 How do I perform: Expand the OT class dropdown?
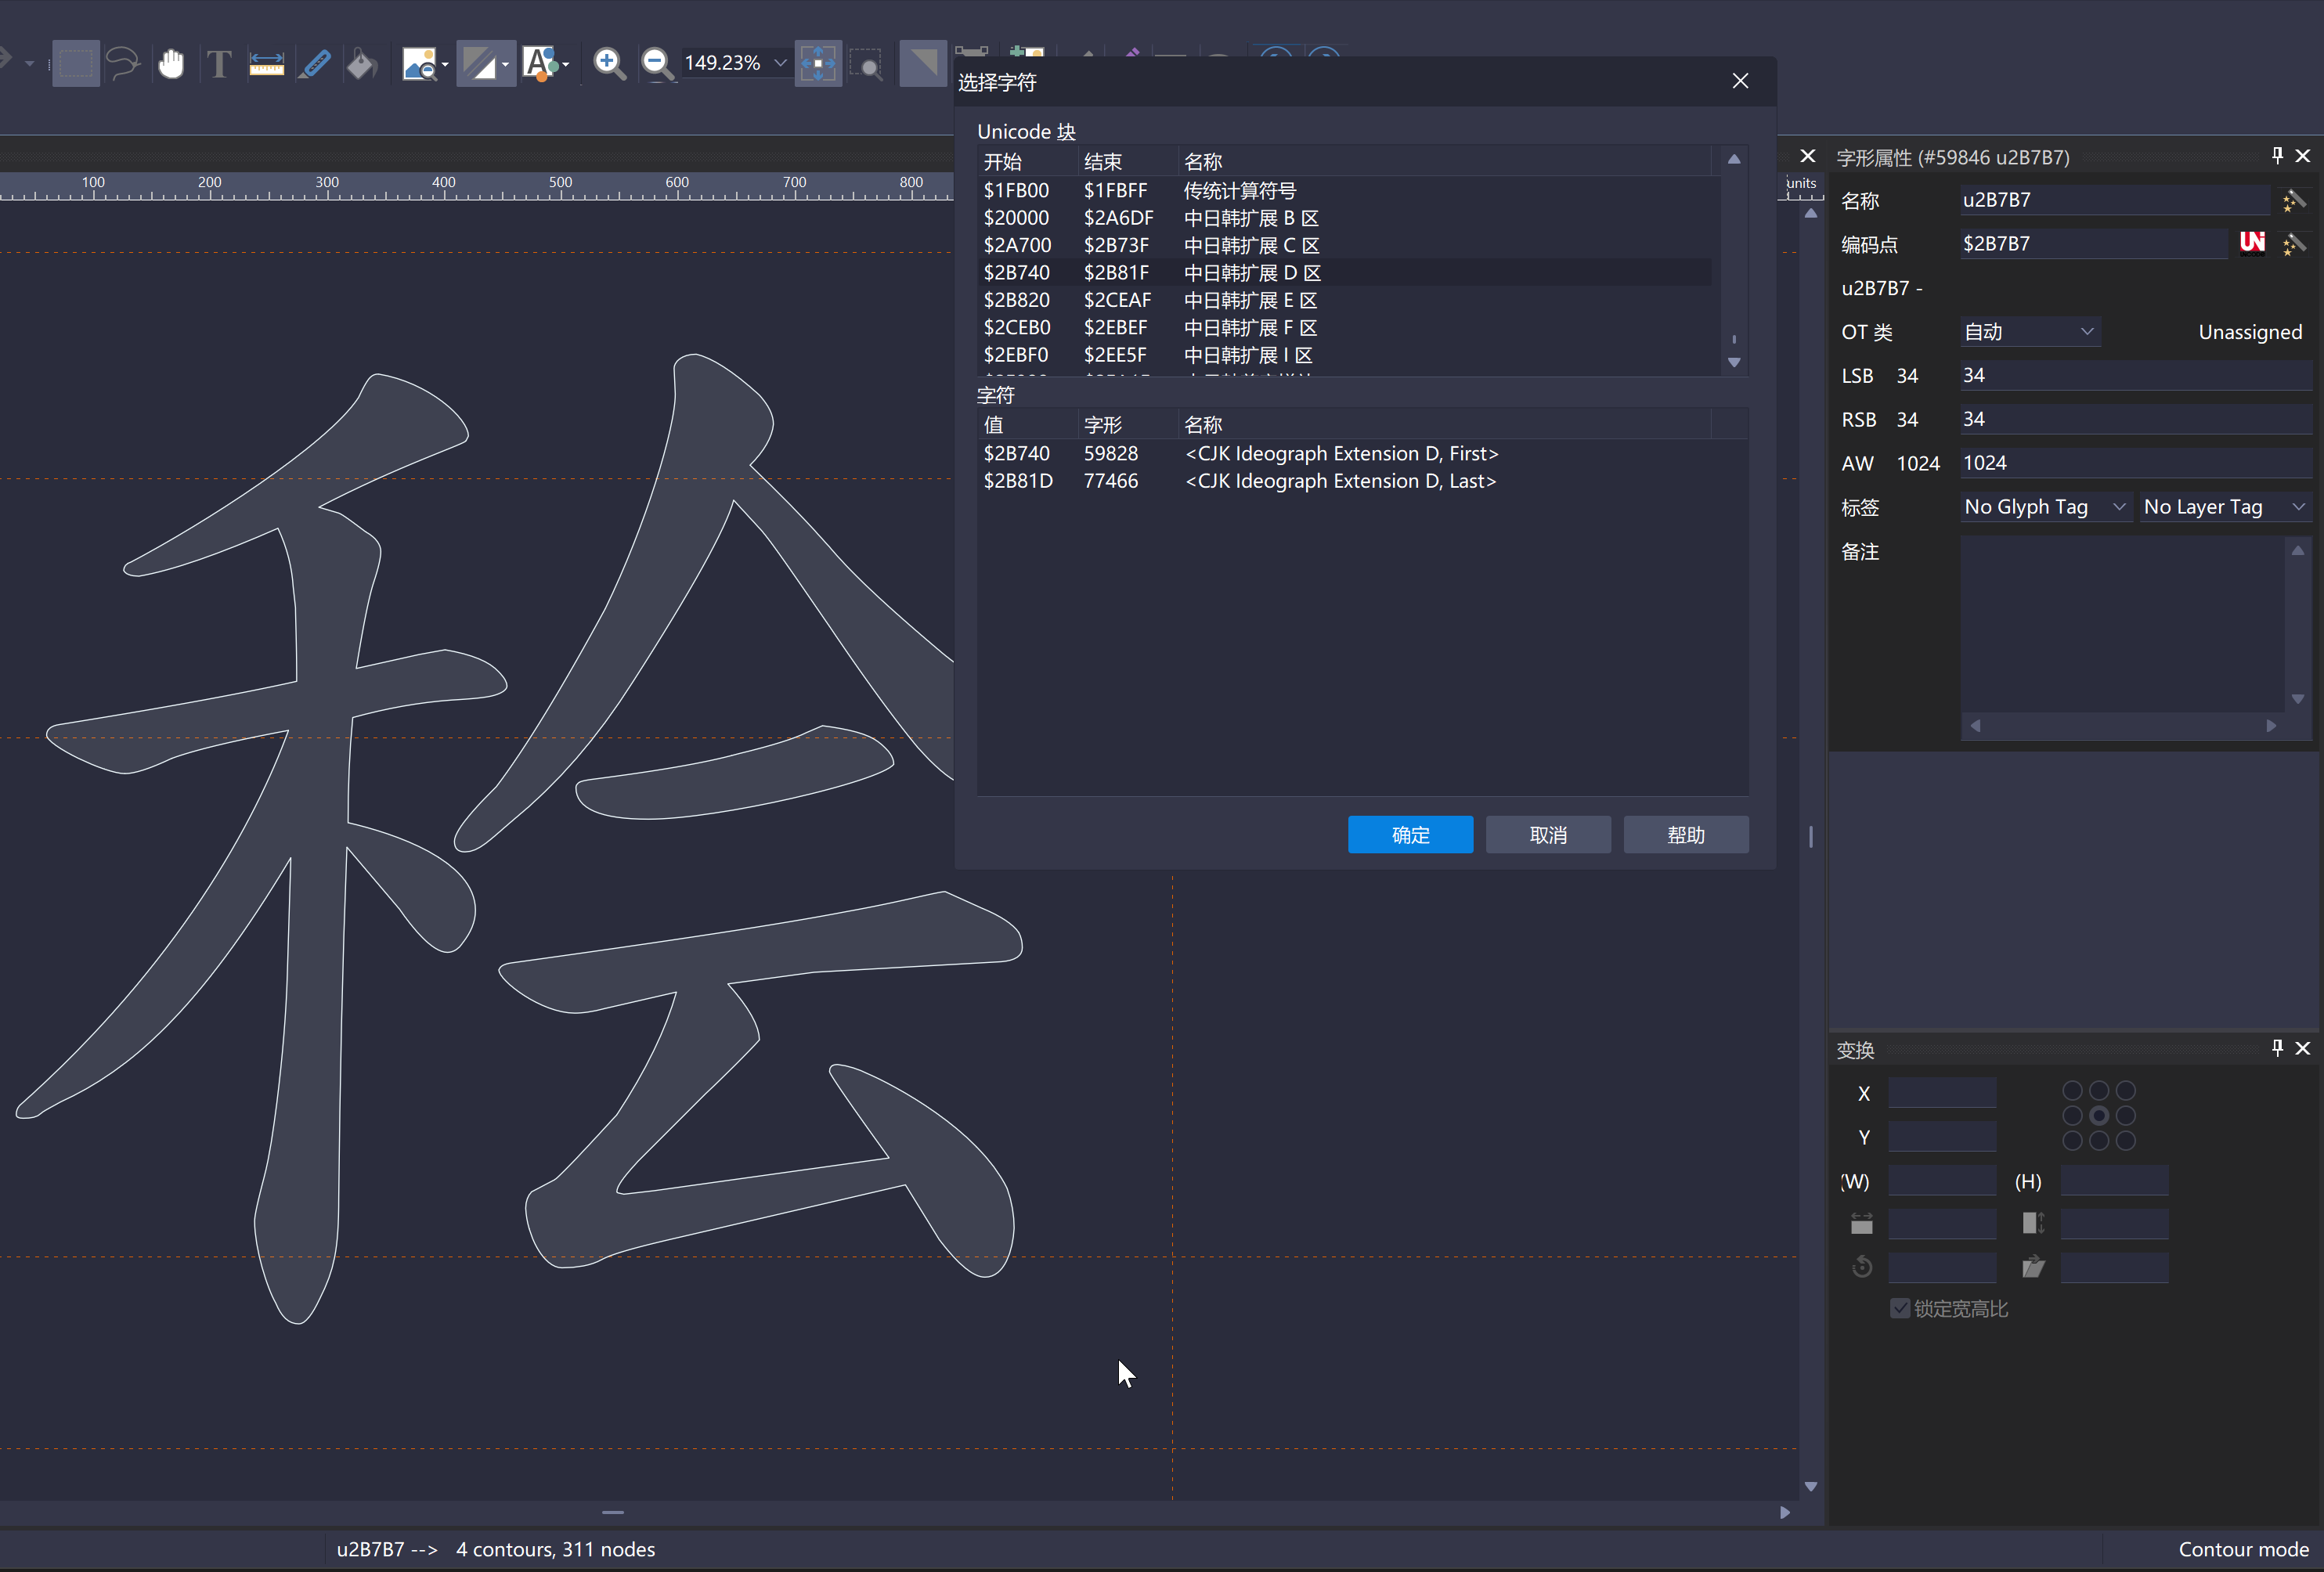point(2029,332)
